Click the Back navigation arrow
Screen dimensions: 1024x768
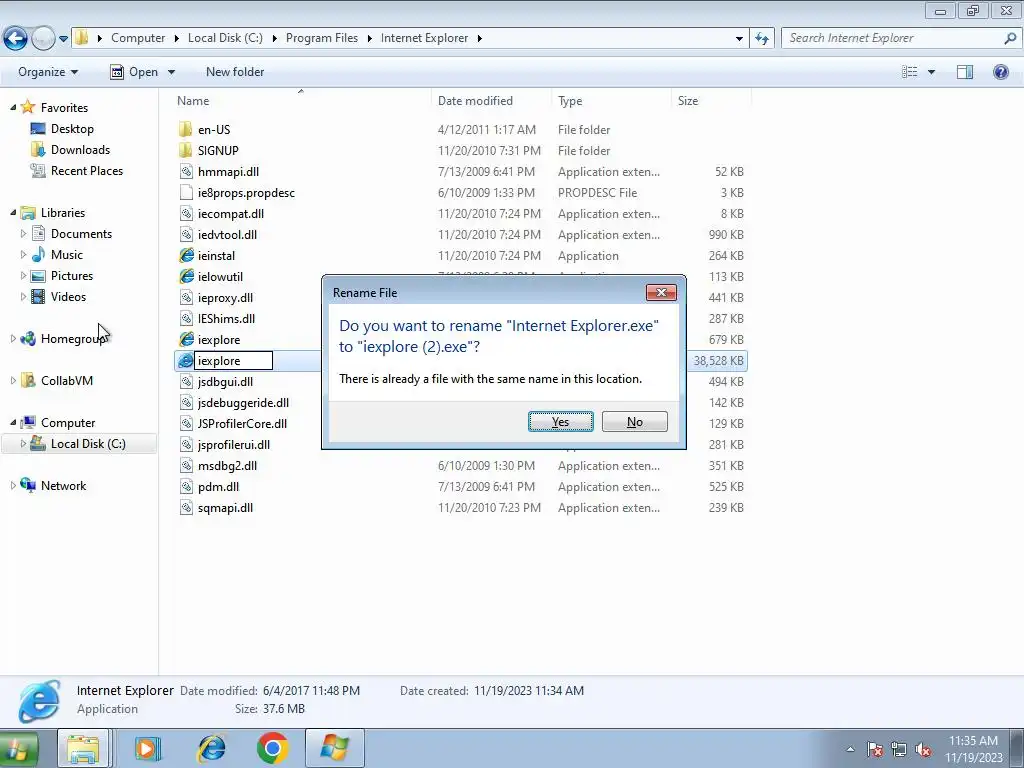(16, 39)
